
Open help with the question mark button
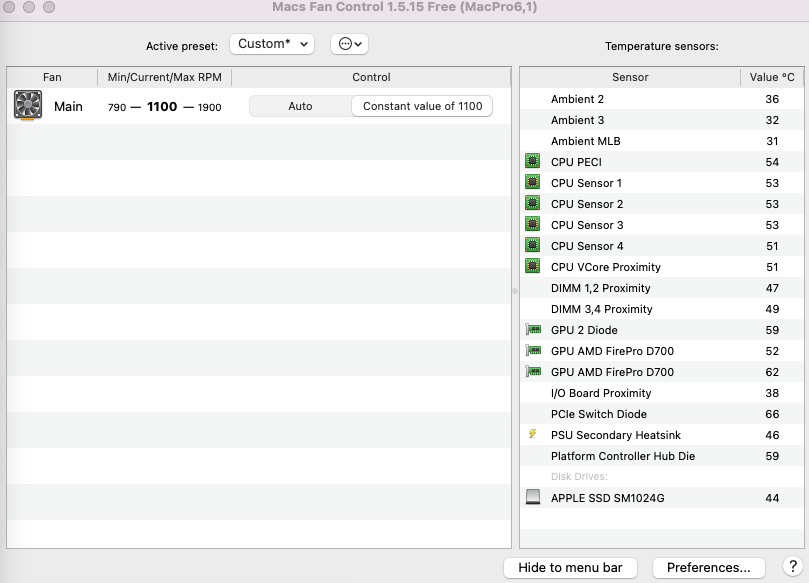coord(792,566)
